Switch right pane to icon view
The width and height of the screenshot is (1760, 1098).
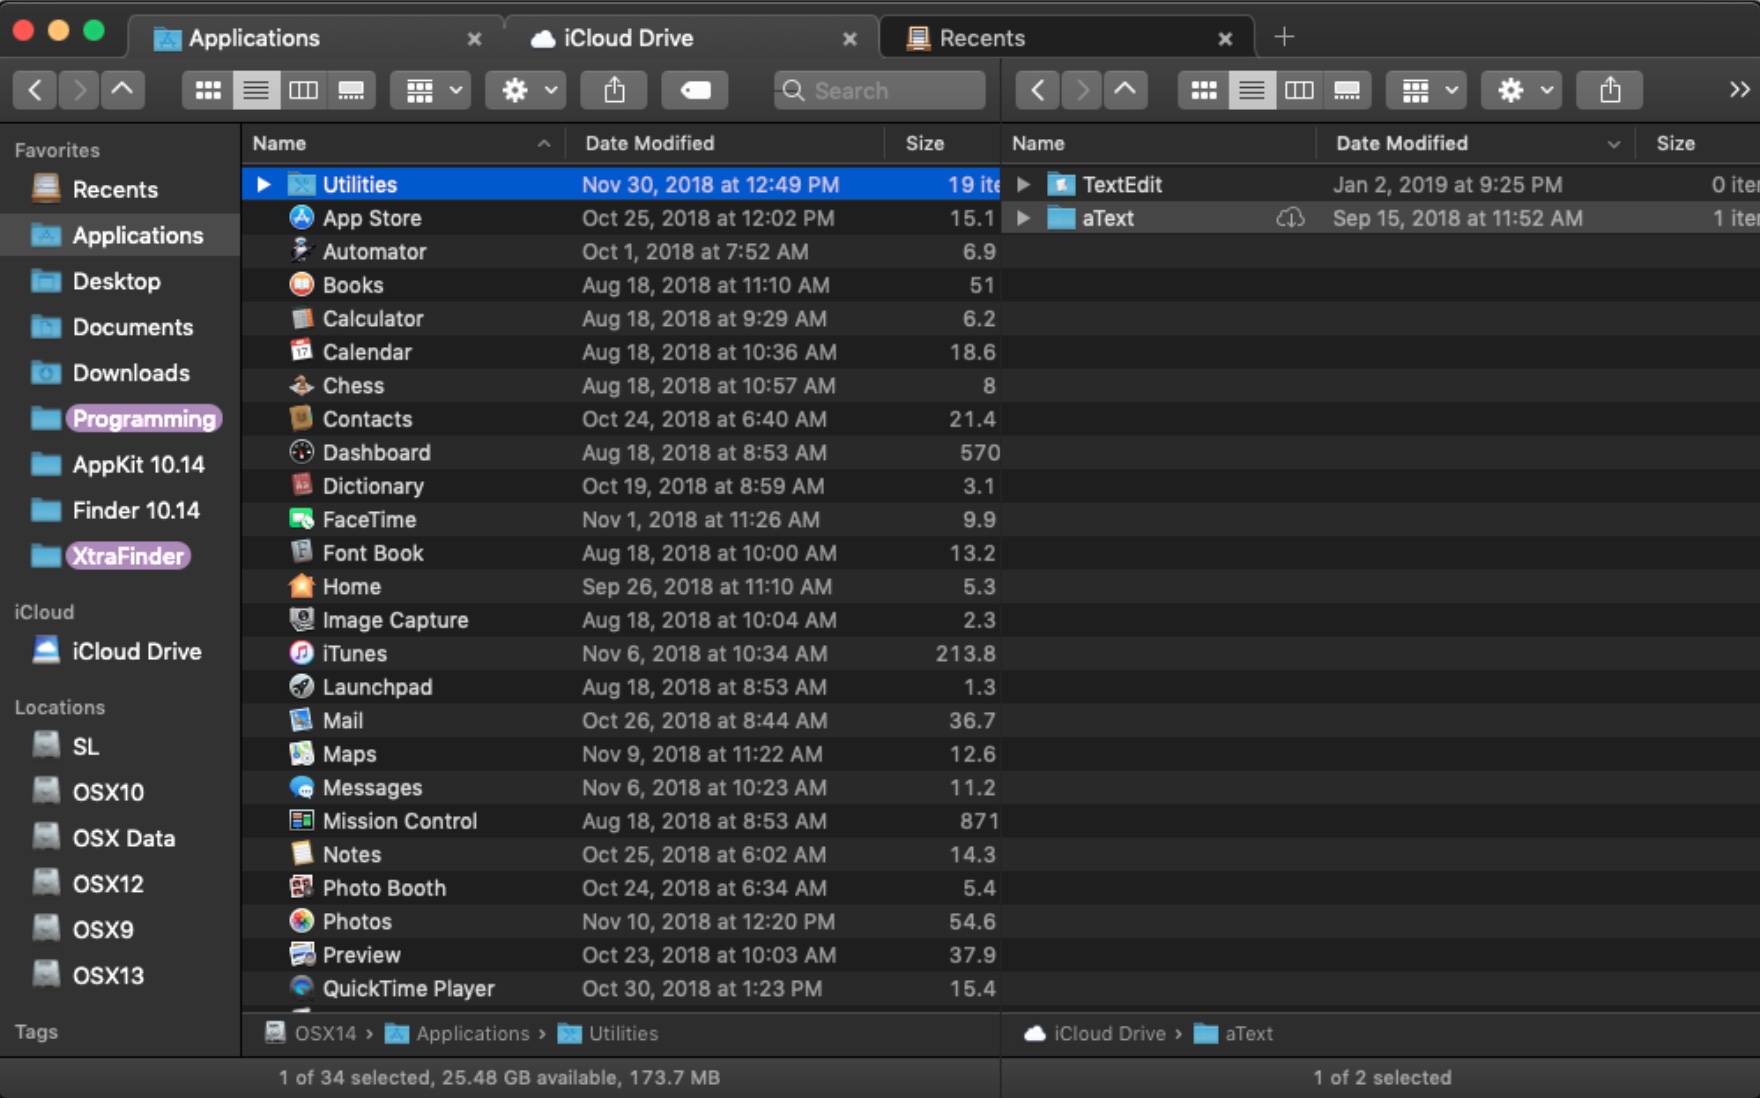point(1204,91)
